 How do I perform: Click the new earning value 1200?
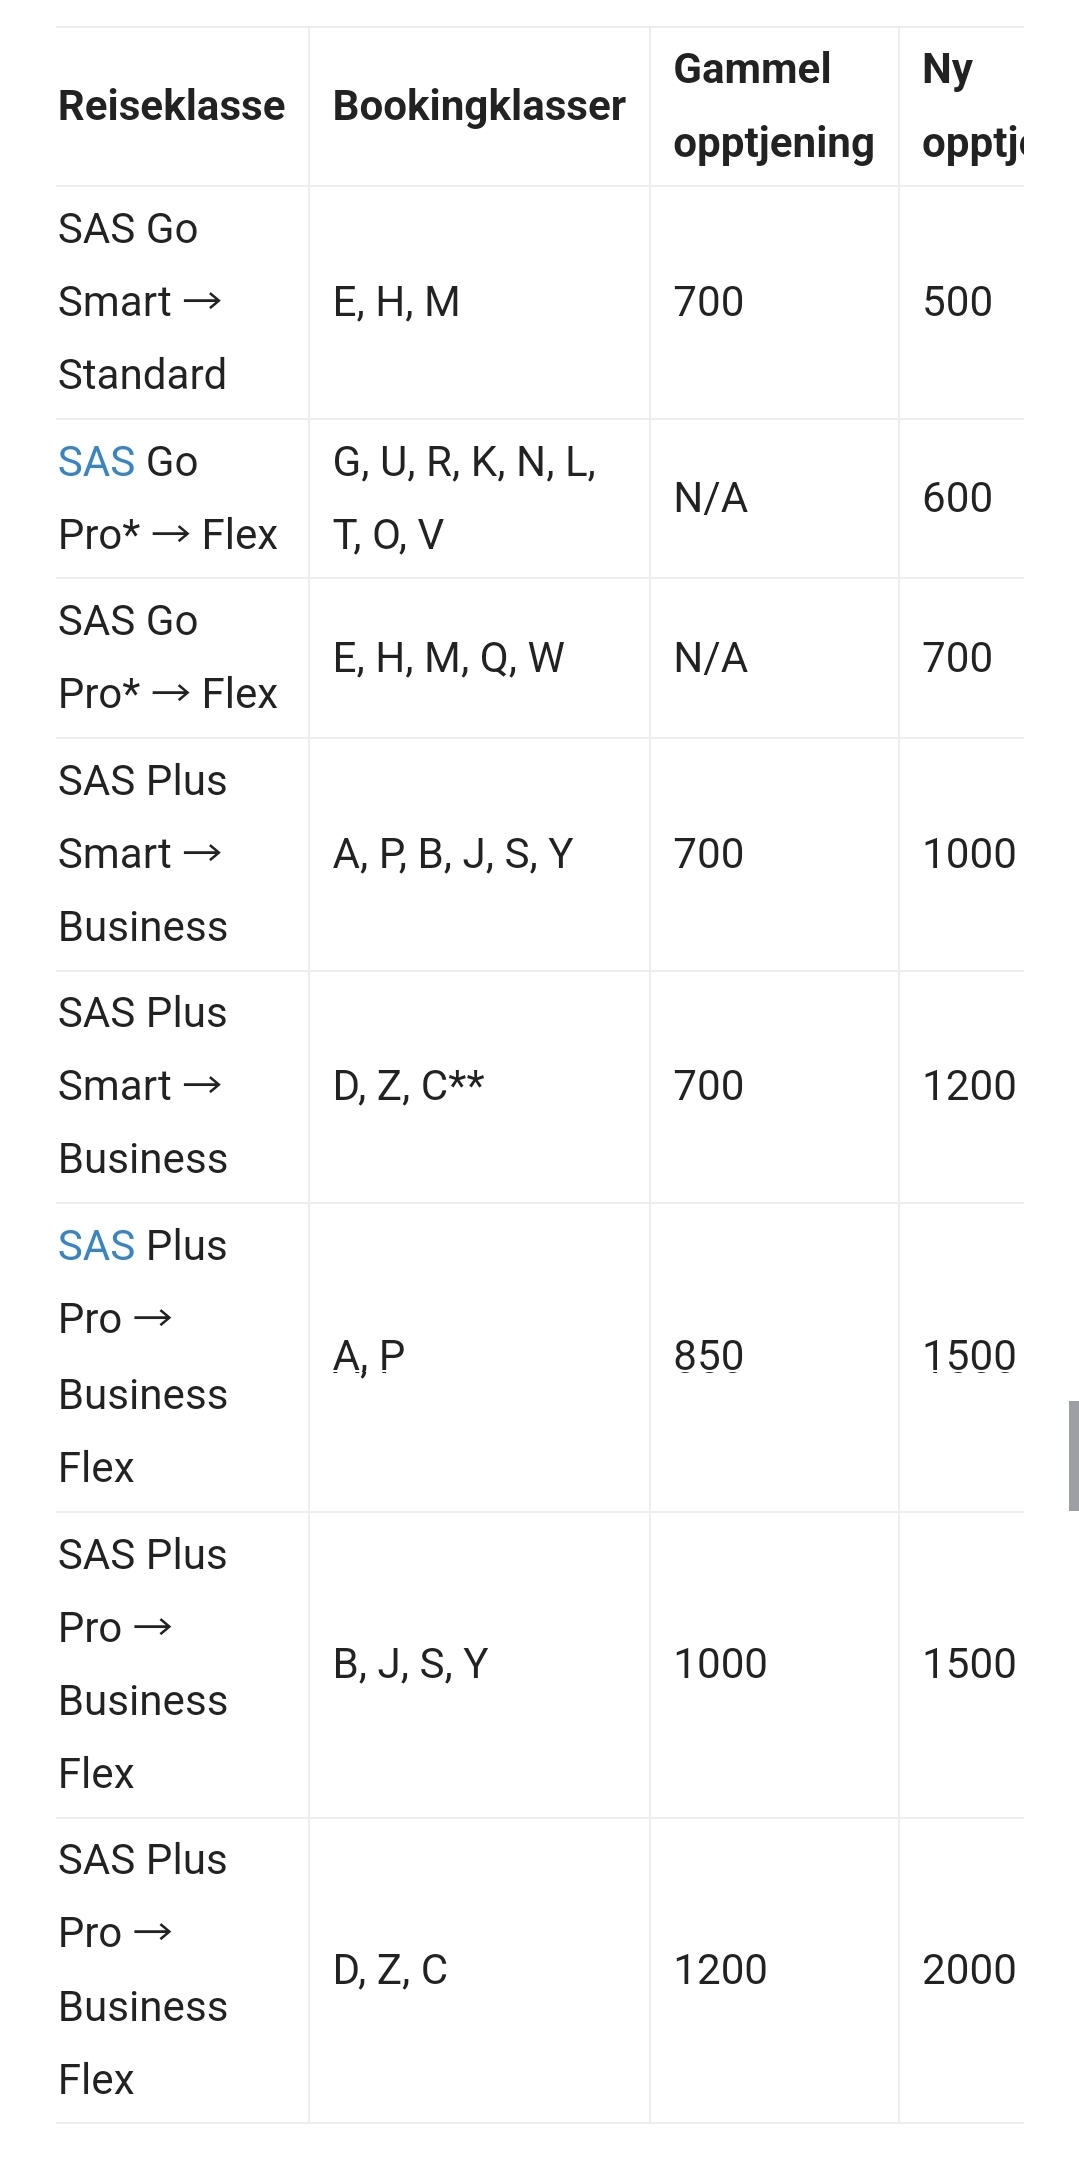(968, 1086)
